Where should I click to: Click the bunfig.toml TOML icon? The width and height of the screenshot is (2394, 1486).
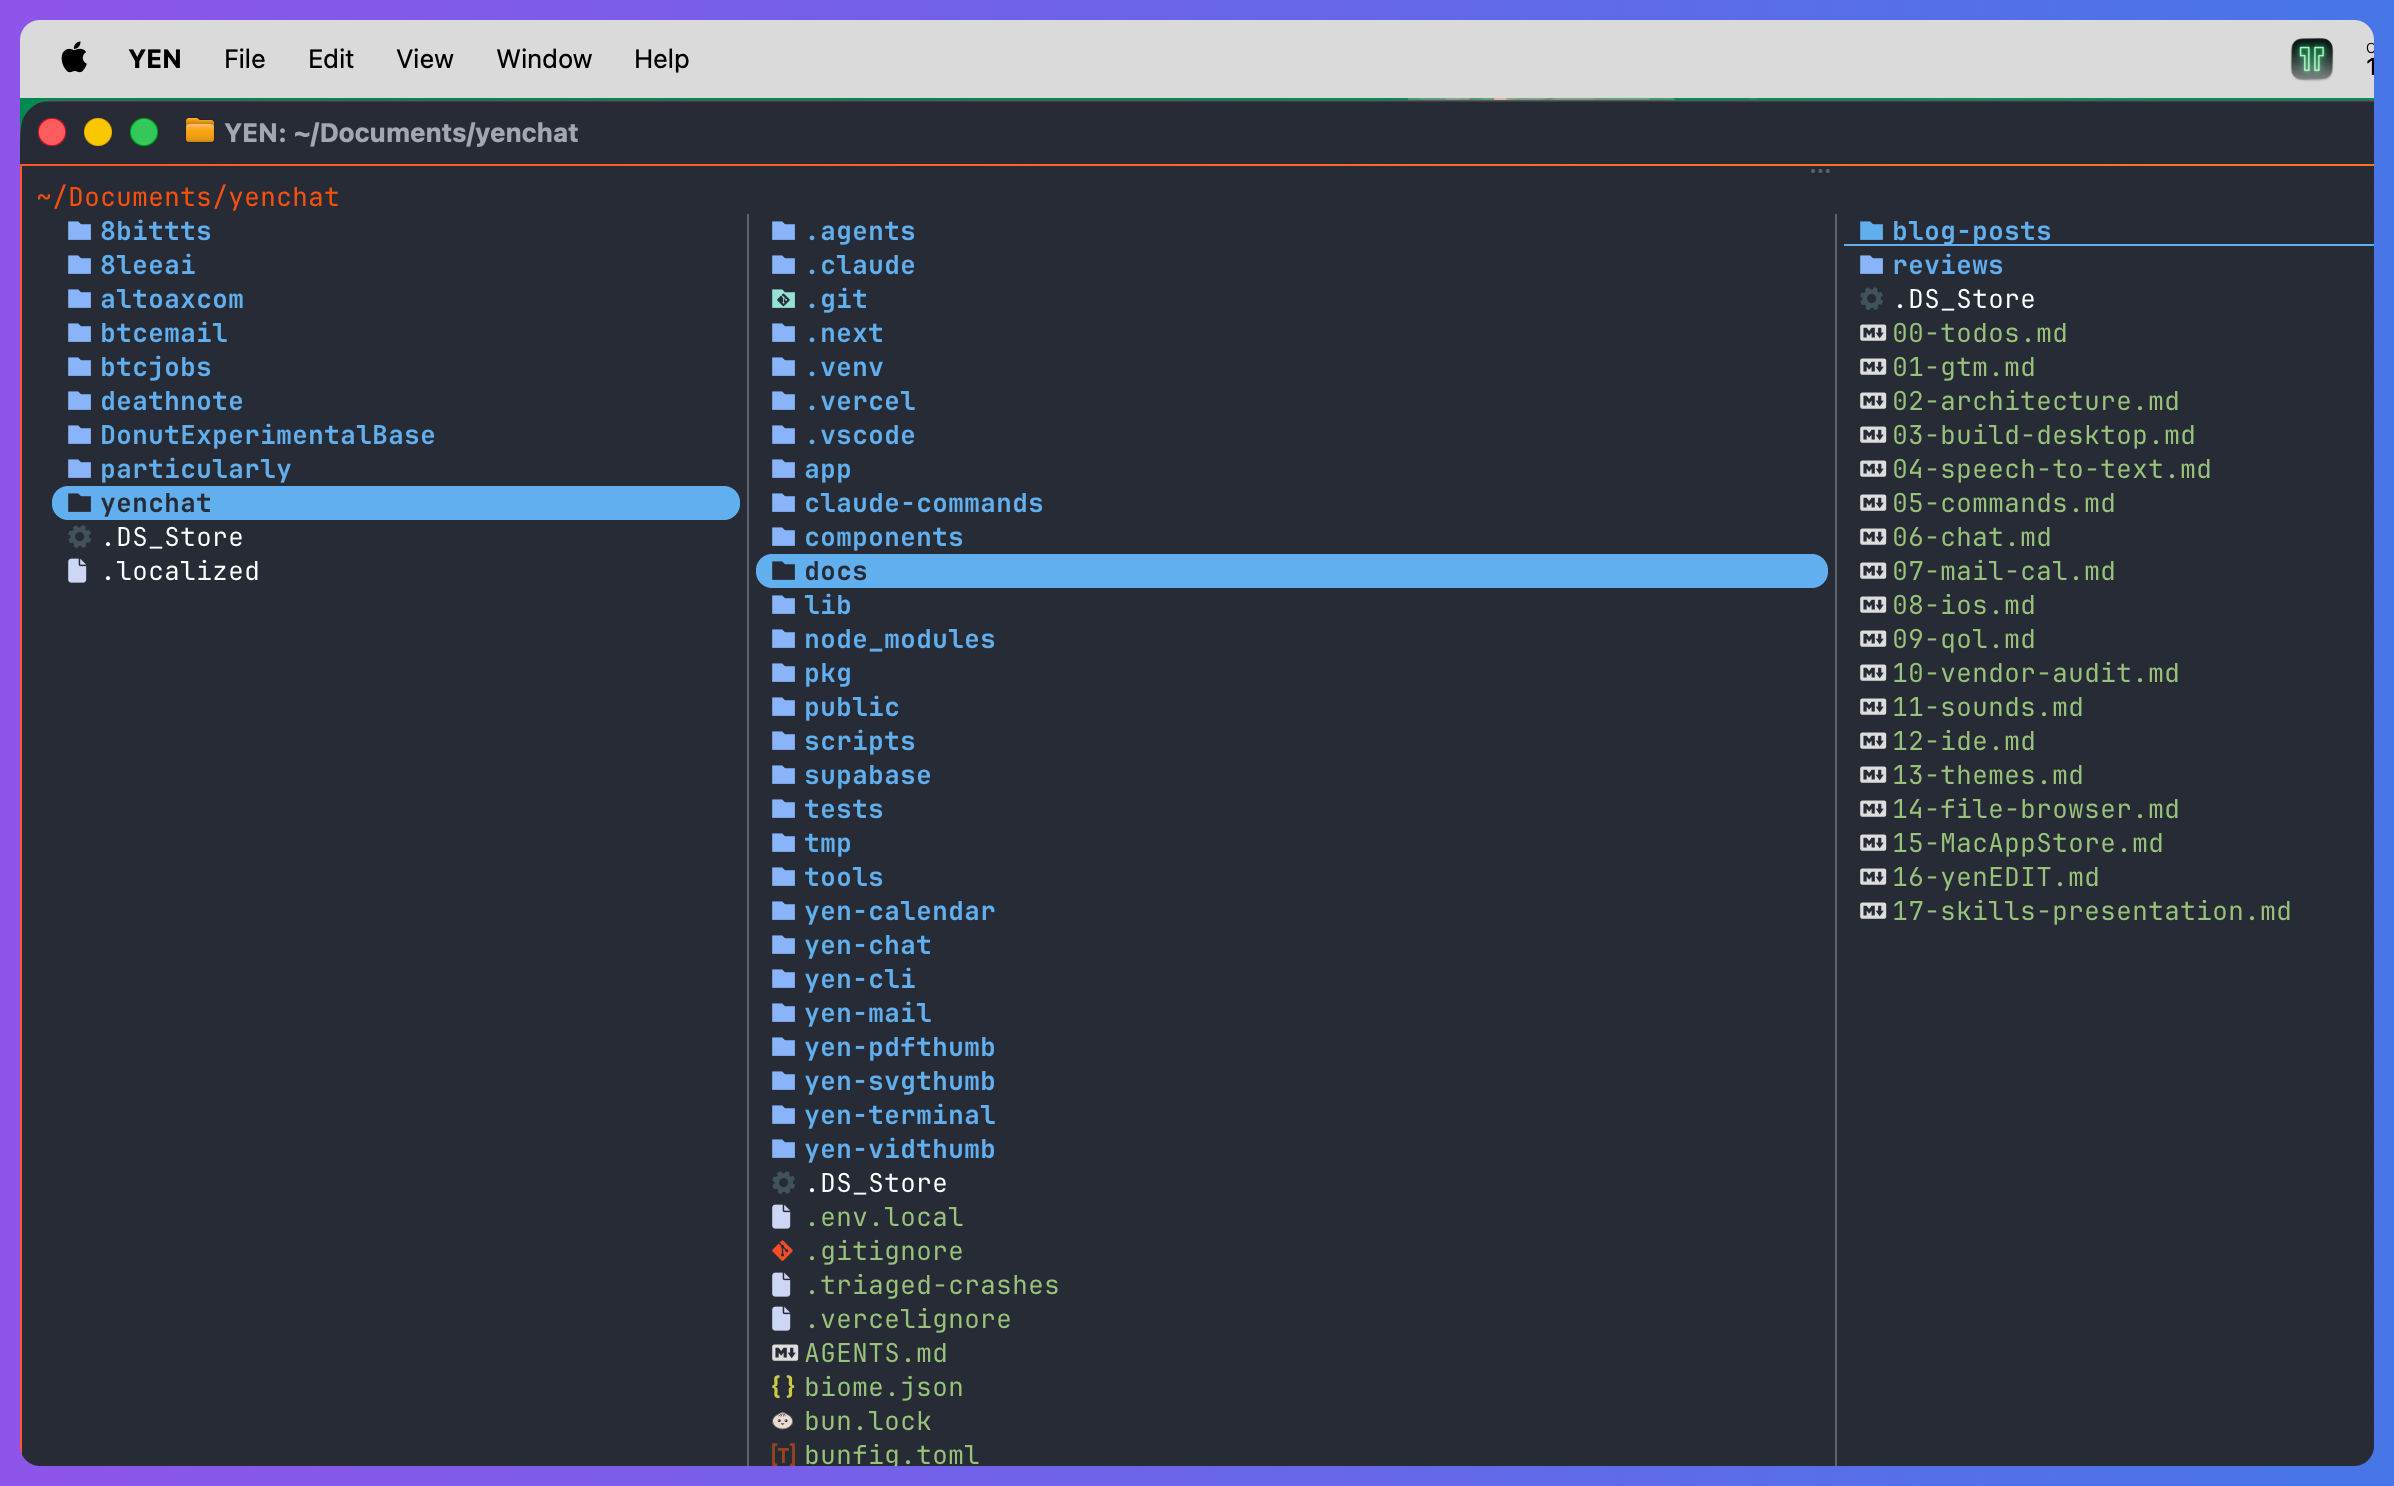pyautogui.click(x=782, y=1454)
